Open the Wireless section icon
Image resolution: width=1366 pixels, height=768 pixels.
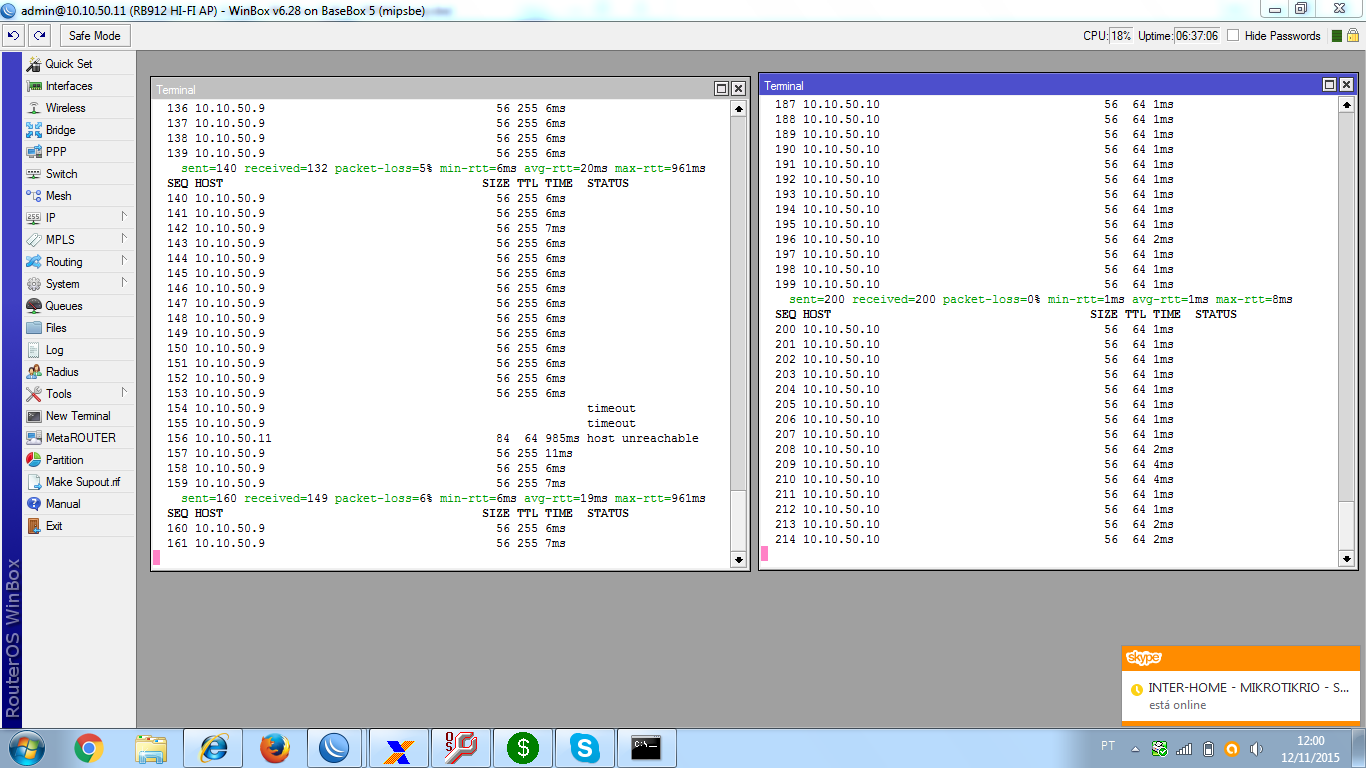pos(34,108)
